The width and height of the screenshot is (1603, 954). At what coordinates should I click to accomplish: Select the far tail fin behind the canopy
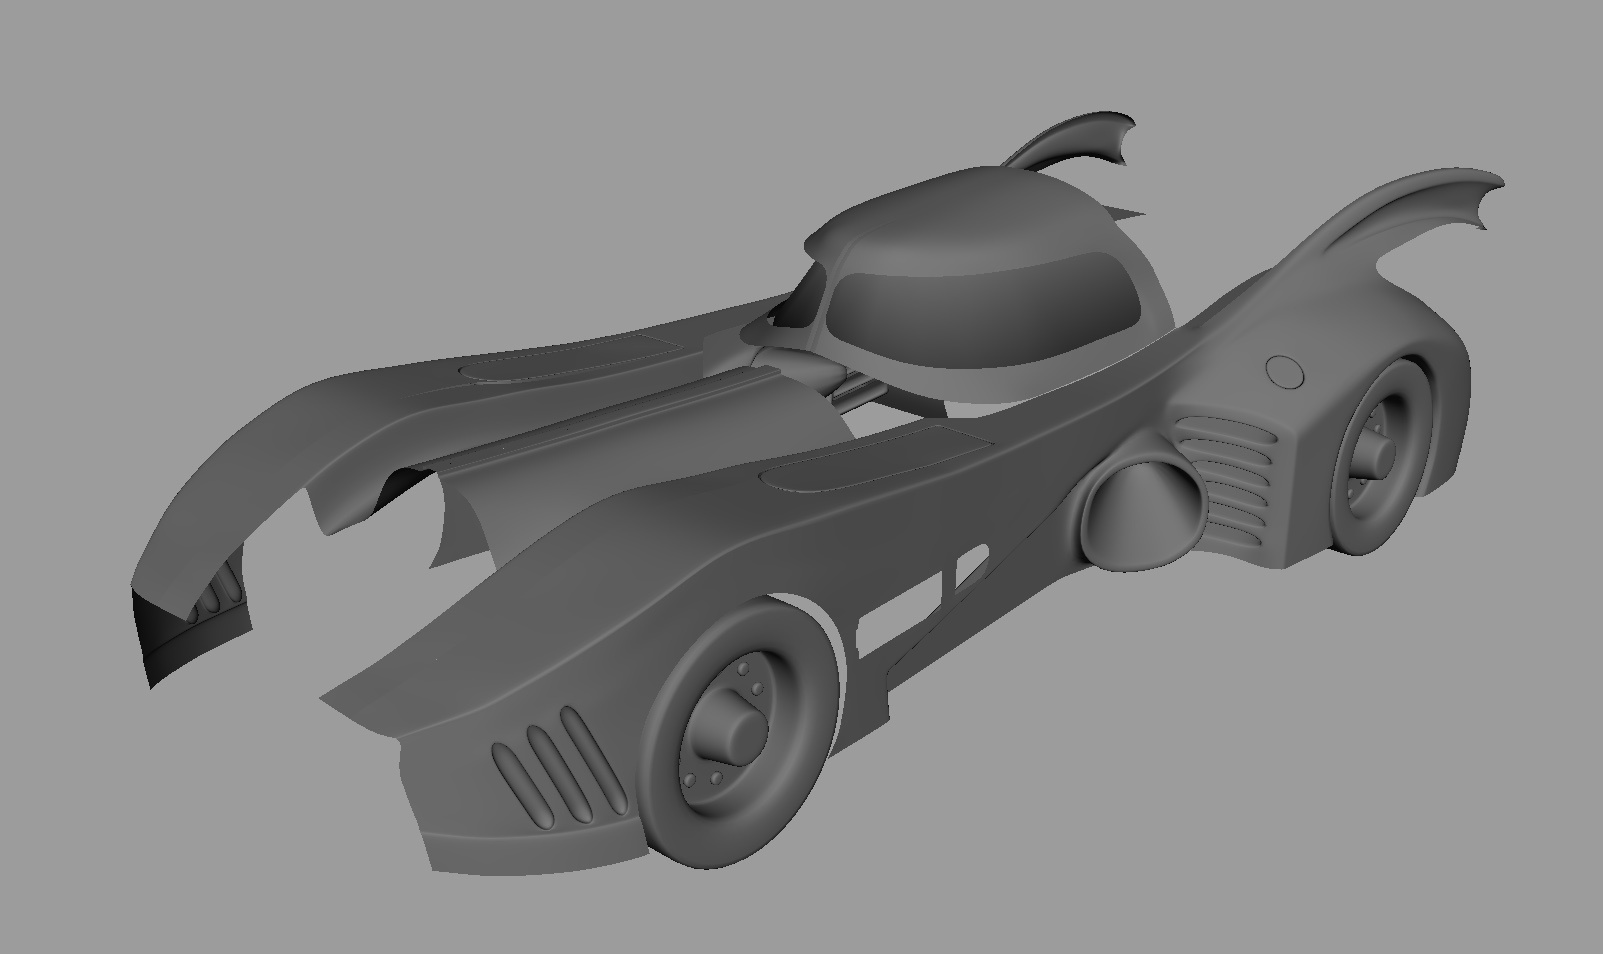coord(1071,141)
